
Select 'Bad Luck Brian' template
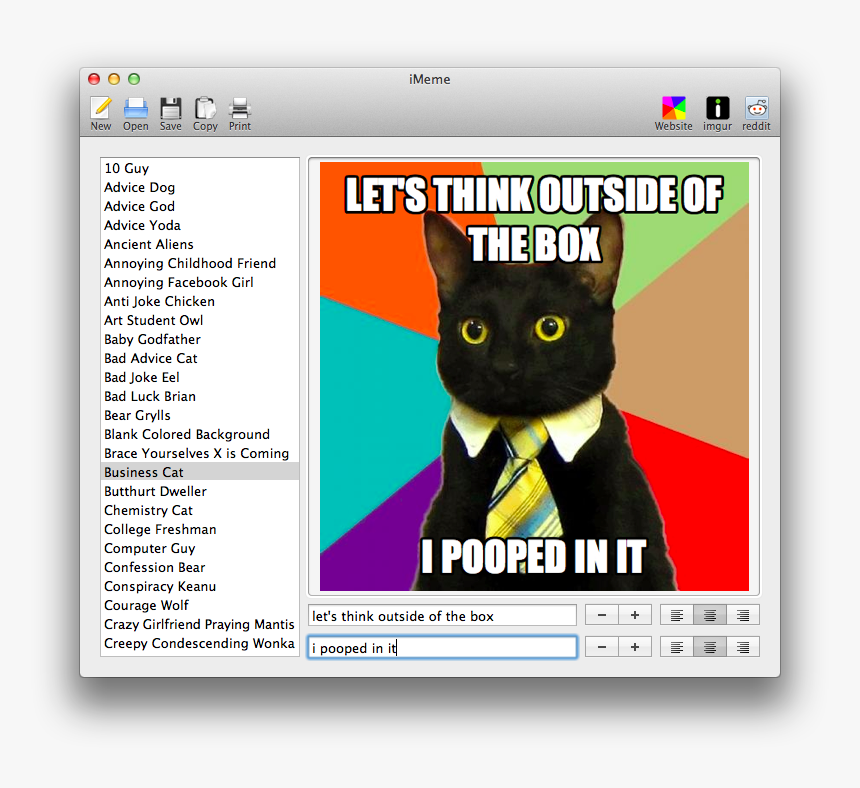pos(200,396)
